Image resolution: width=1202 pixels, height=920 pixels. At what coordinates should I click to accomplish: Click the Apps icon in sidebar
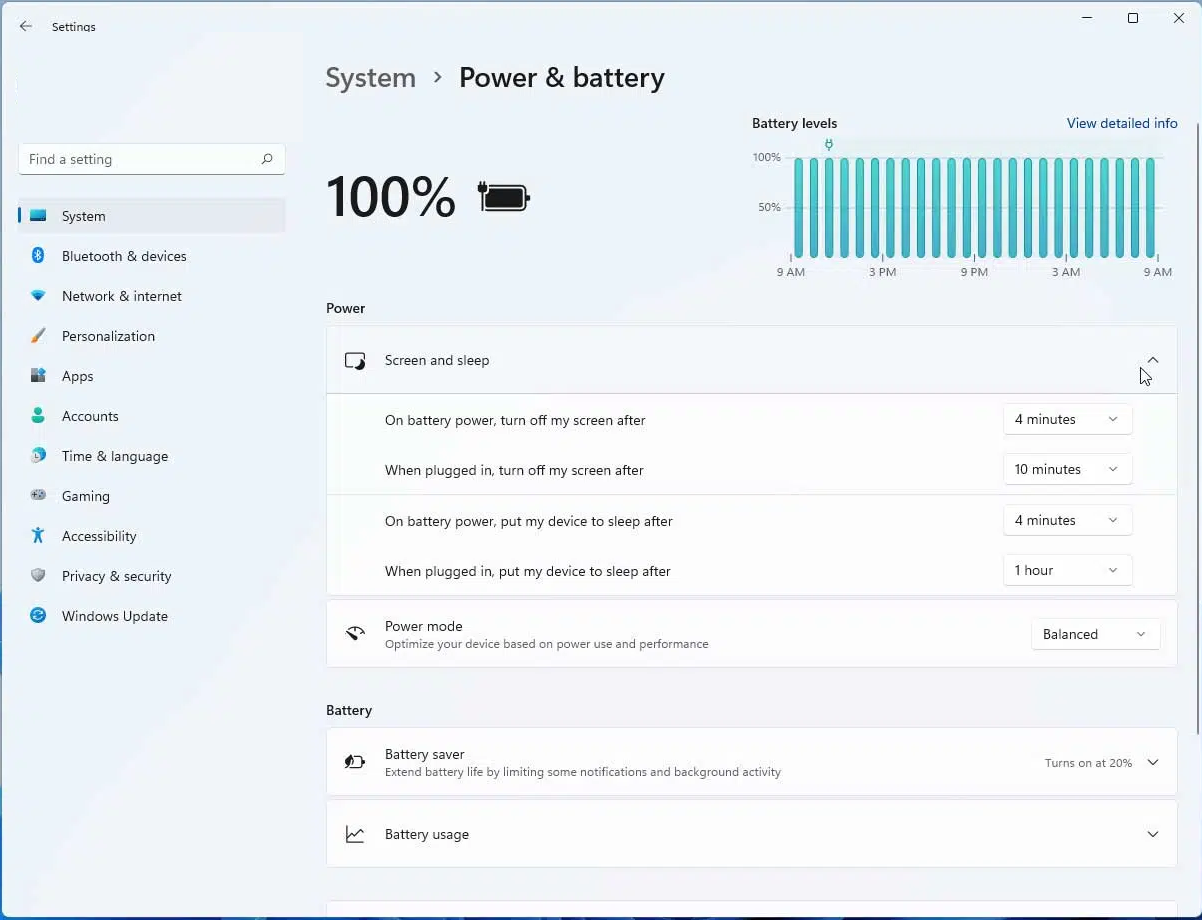click(x=38, y=376)
